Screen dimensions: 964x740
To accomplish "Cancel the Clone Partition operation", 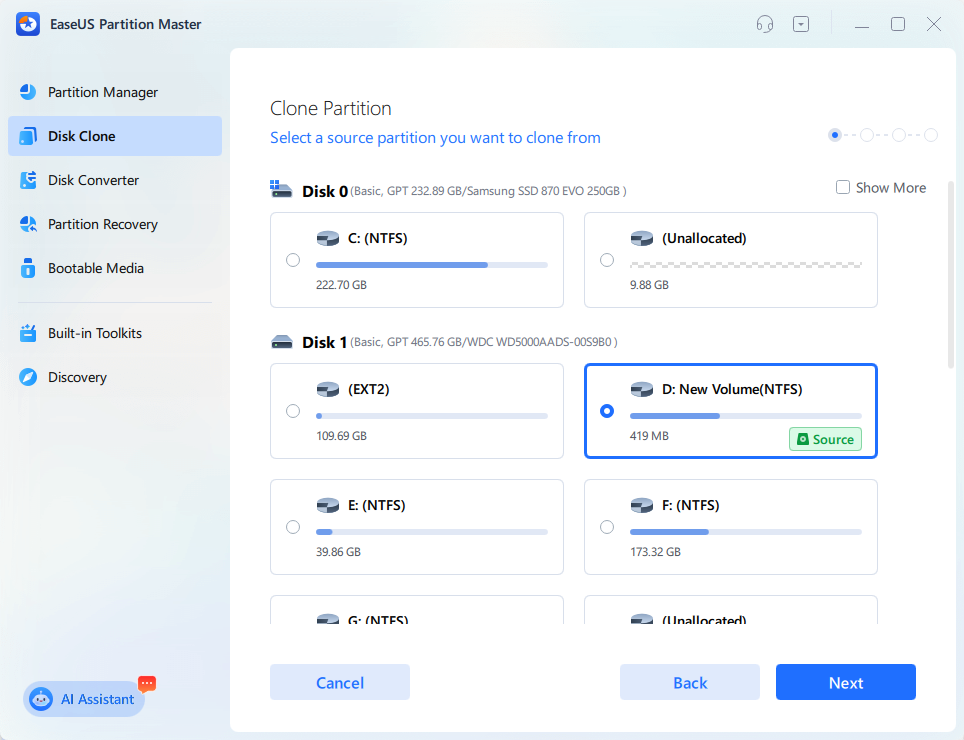I will 339,682.
